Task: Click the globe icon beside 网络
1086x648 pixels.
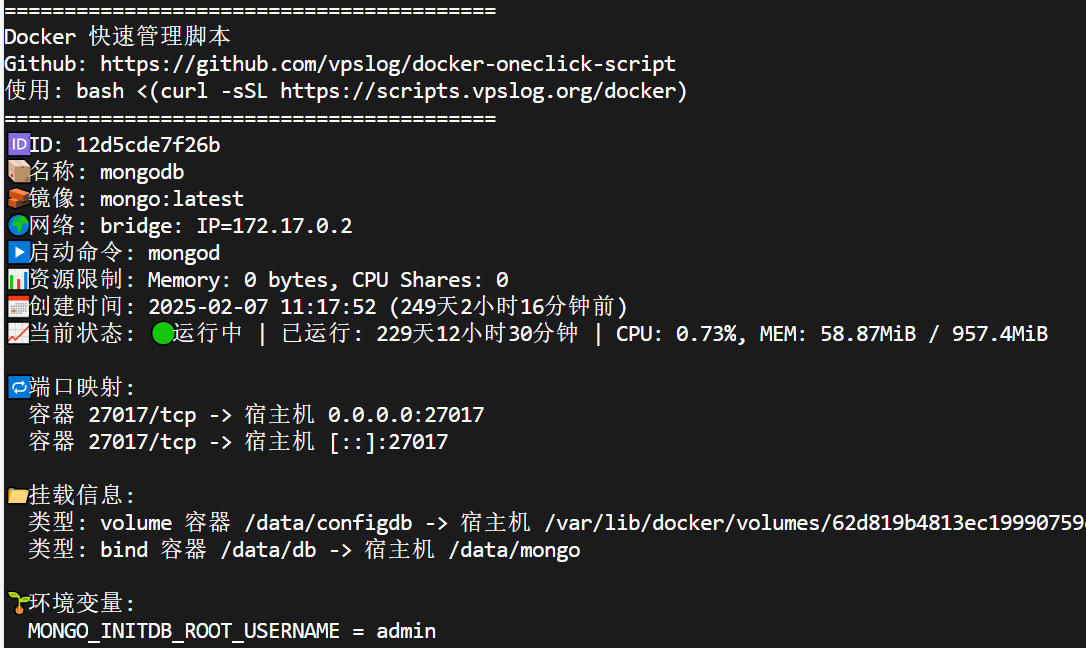Action: 17,226
